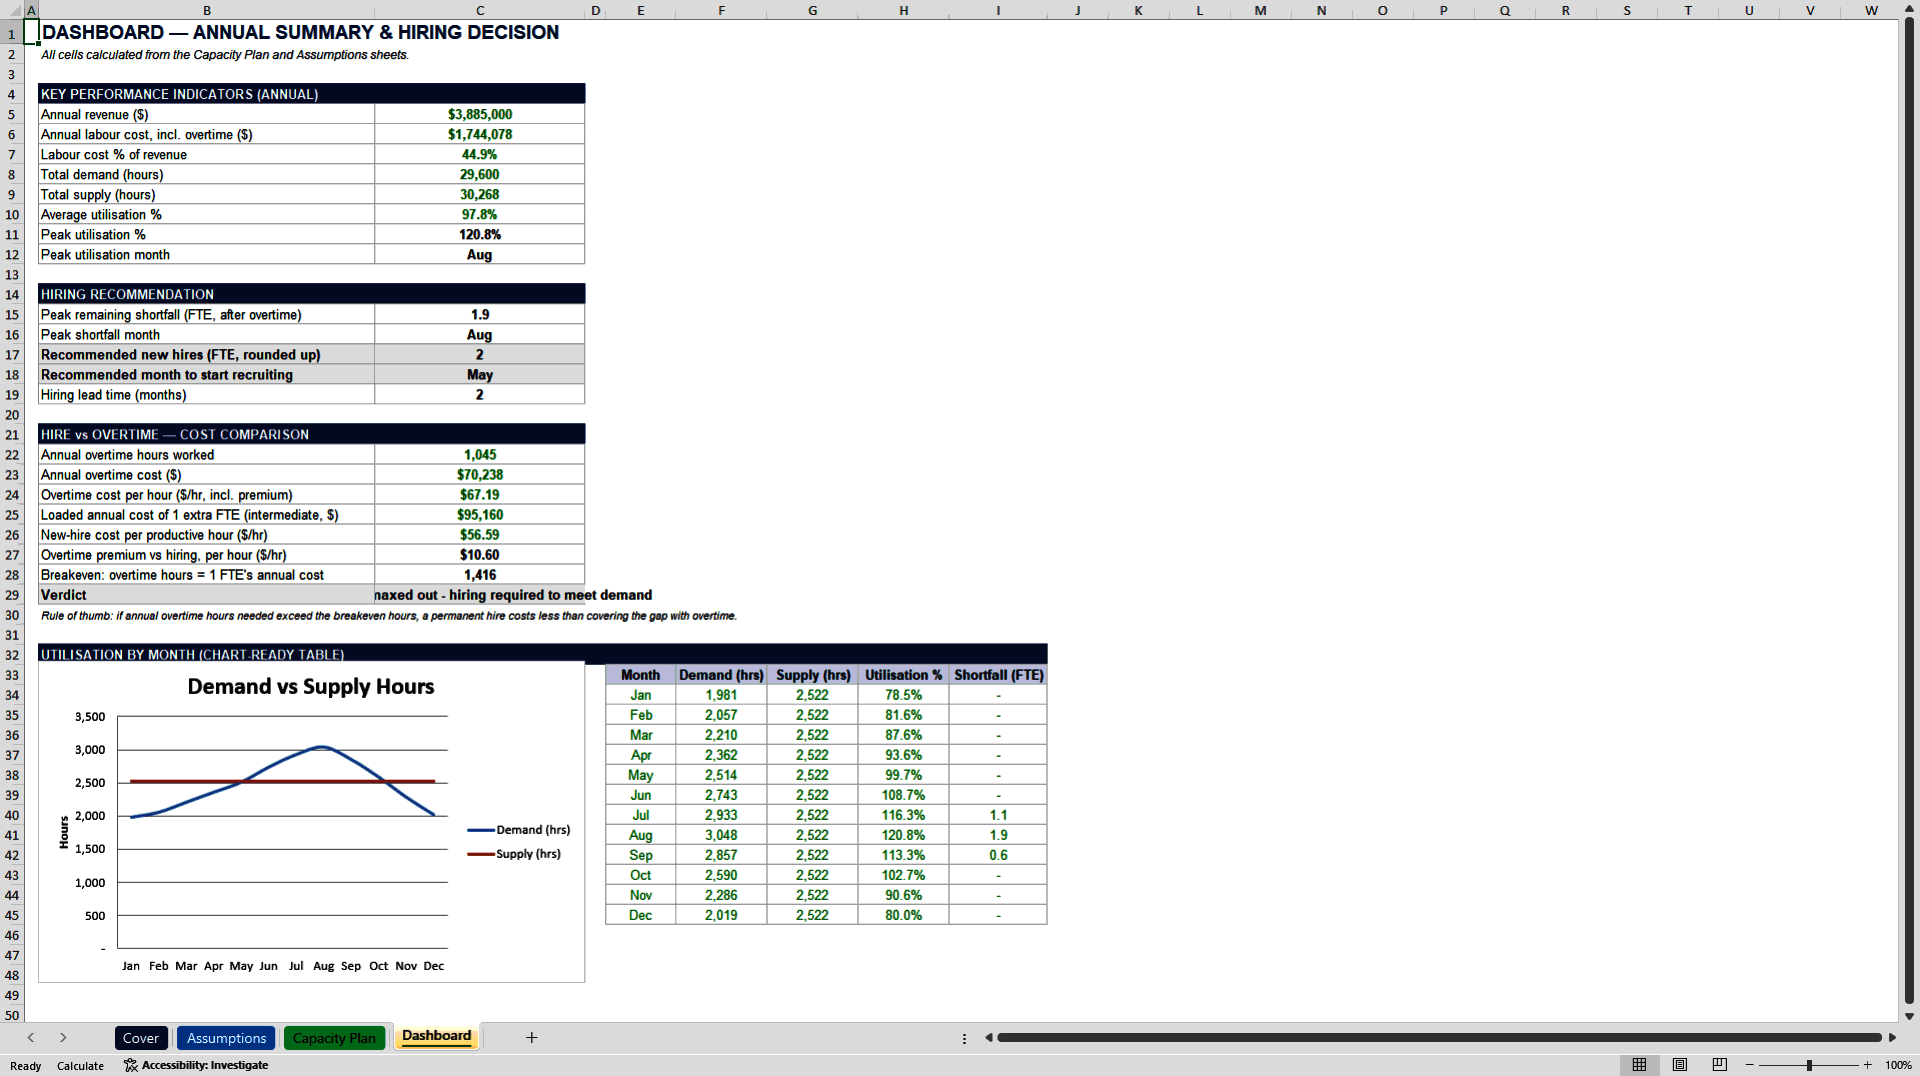Image resolution: width=1920 pixels, height=1076 pixels.
Task: Select the Demand vs Supply Hours chart title
Action: (x=311, y=687)
